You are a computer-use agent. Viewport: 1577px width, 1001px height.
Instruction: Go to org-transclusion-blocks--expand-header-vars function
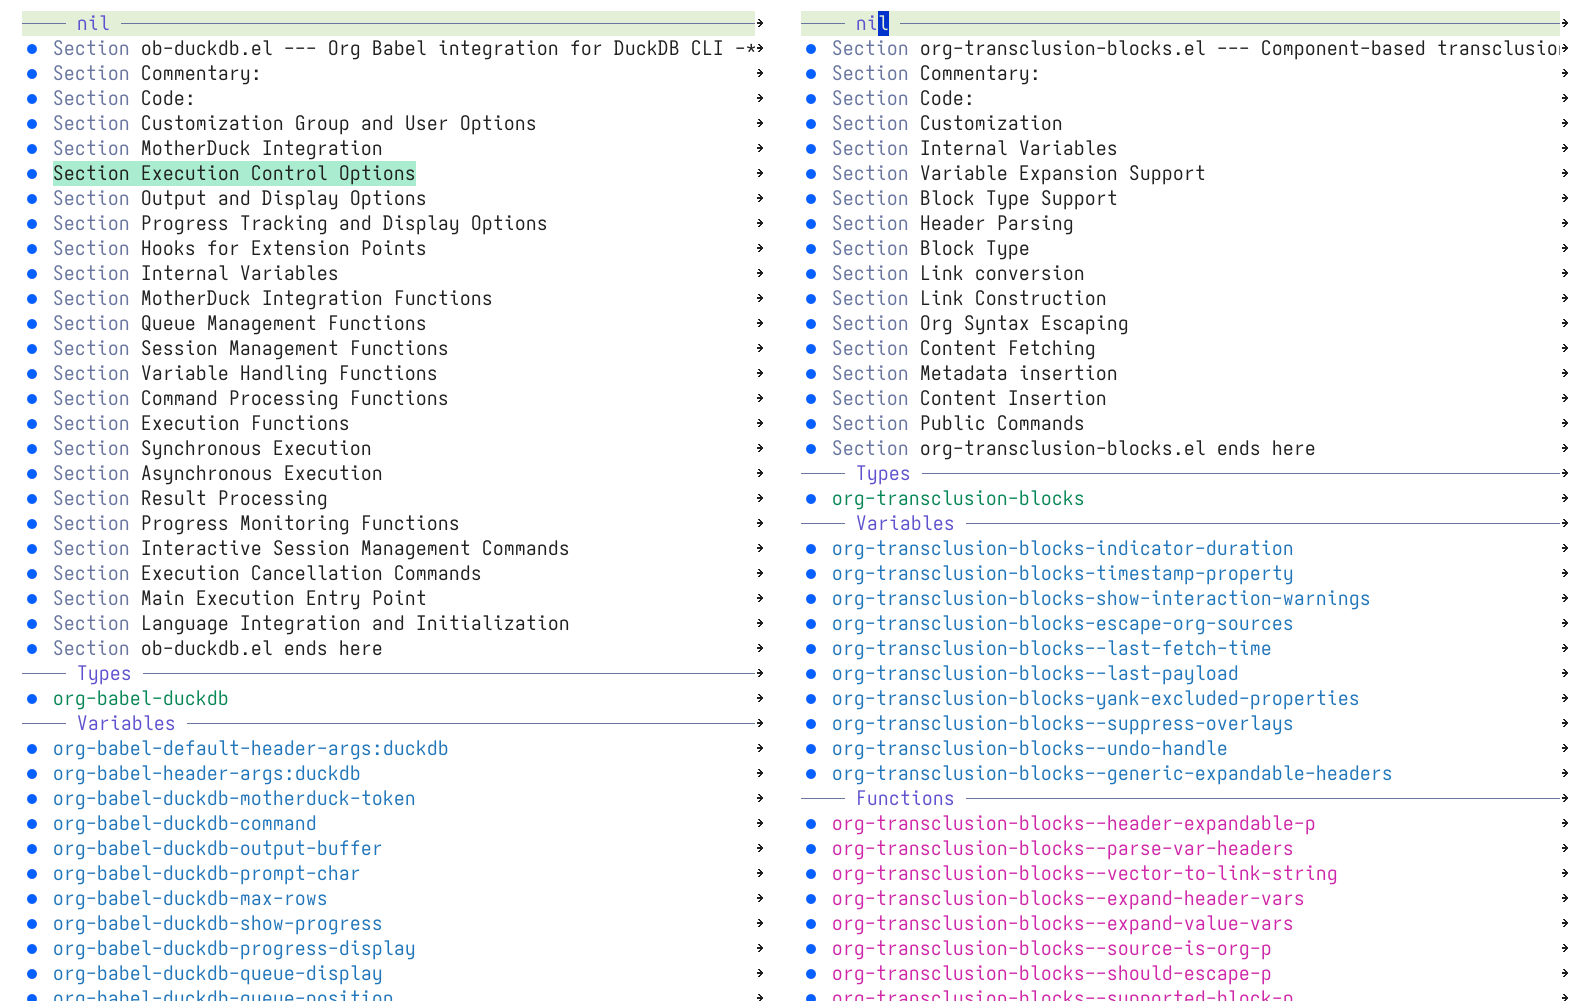tap(1068, 898)
